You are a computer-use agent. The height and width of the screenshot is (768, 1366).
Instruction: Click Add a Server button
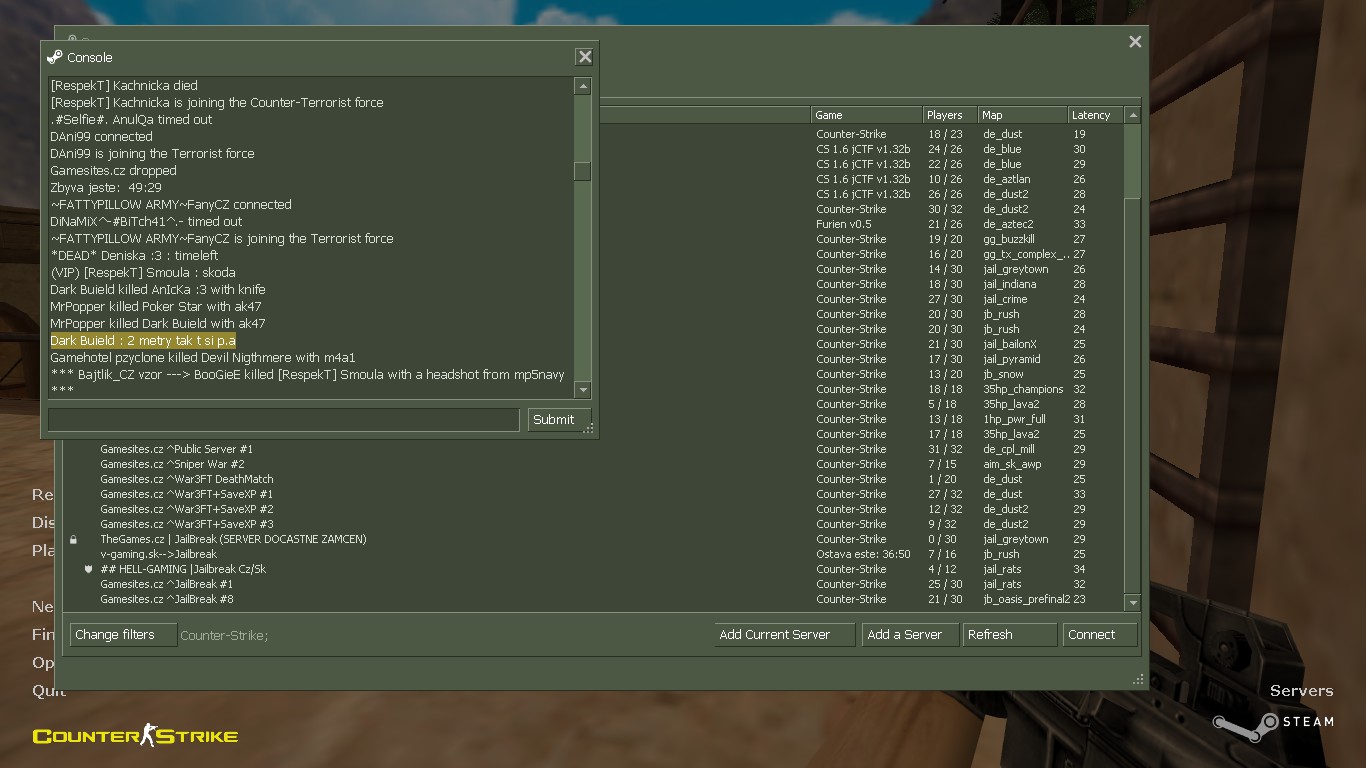[x=909, y=635]
